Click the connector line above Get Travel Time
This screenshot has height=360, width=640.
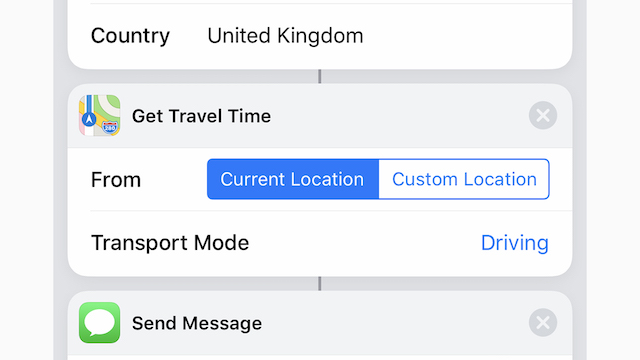[320, 76]
